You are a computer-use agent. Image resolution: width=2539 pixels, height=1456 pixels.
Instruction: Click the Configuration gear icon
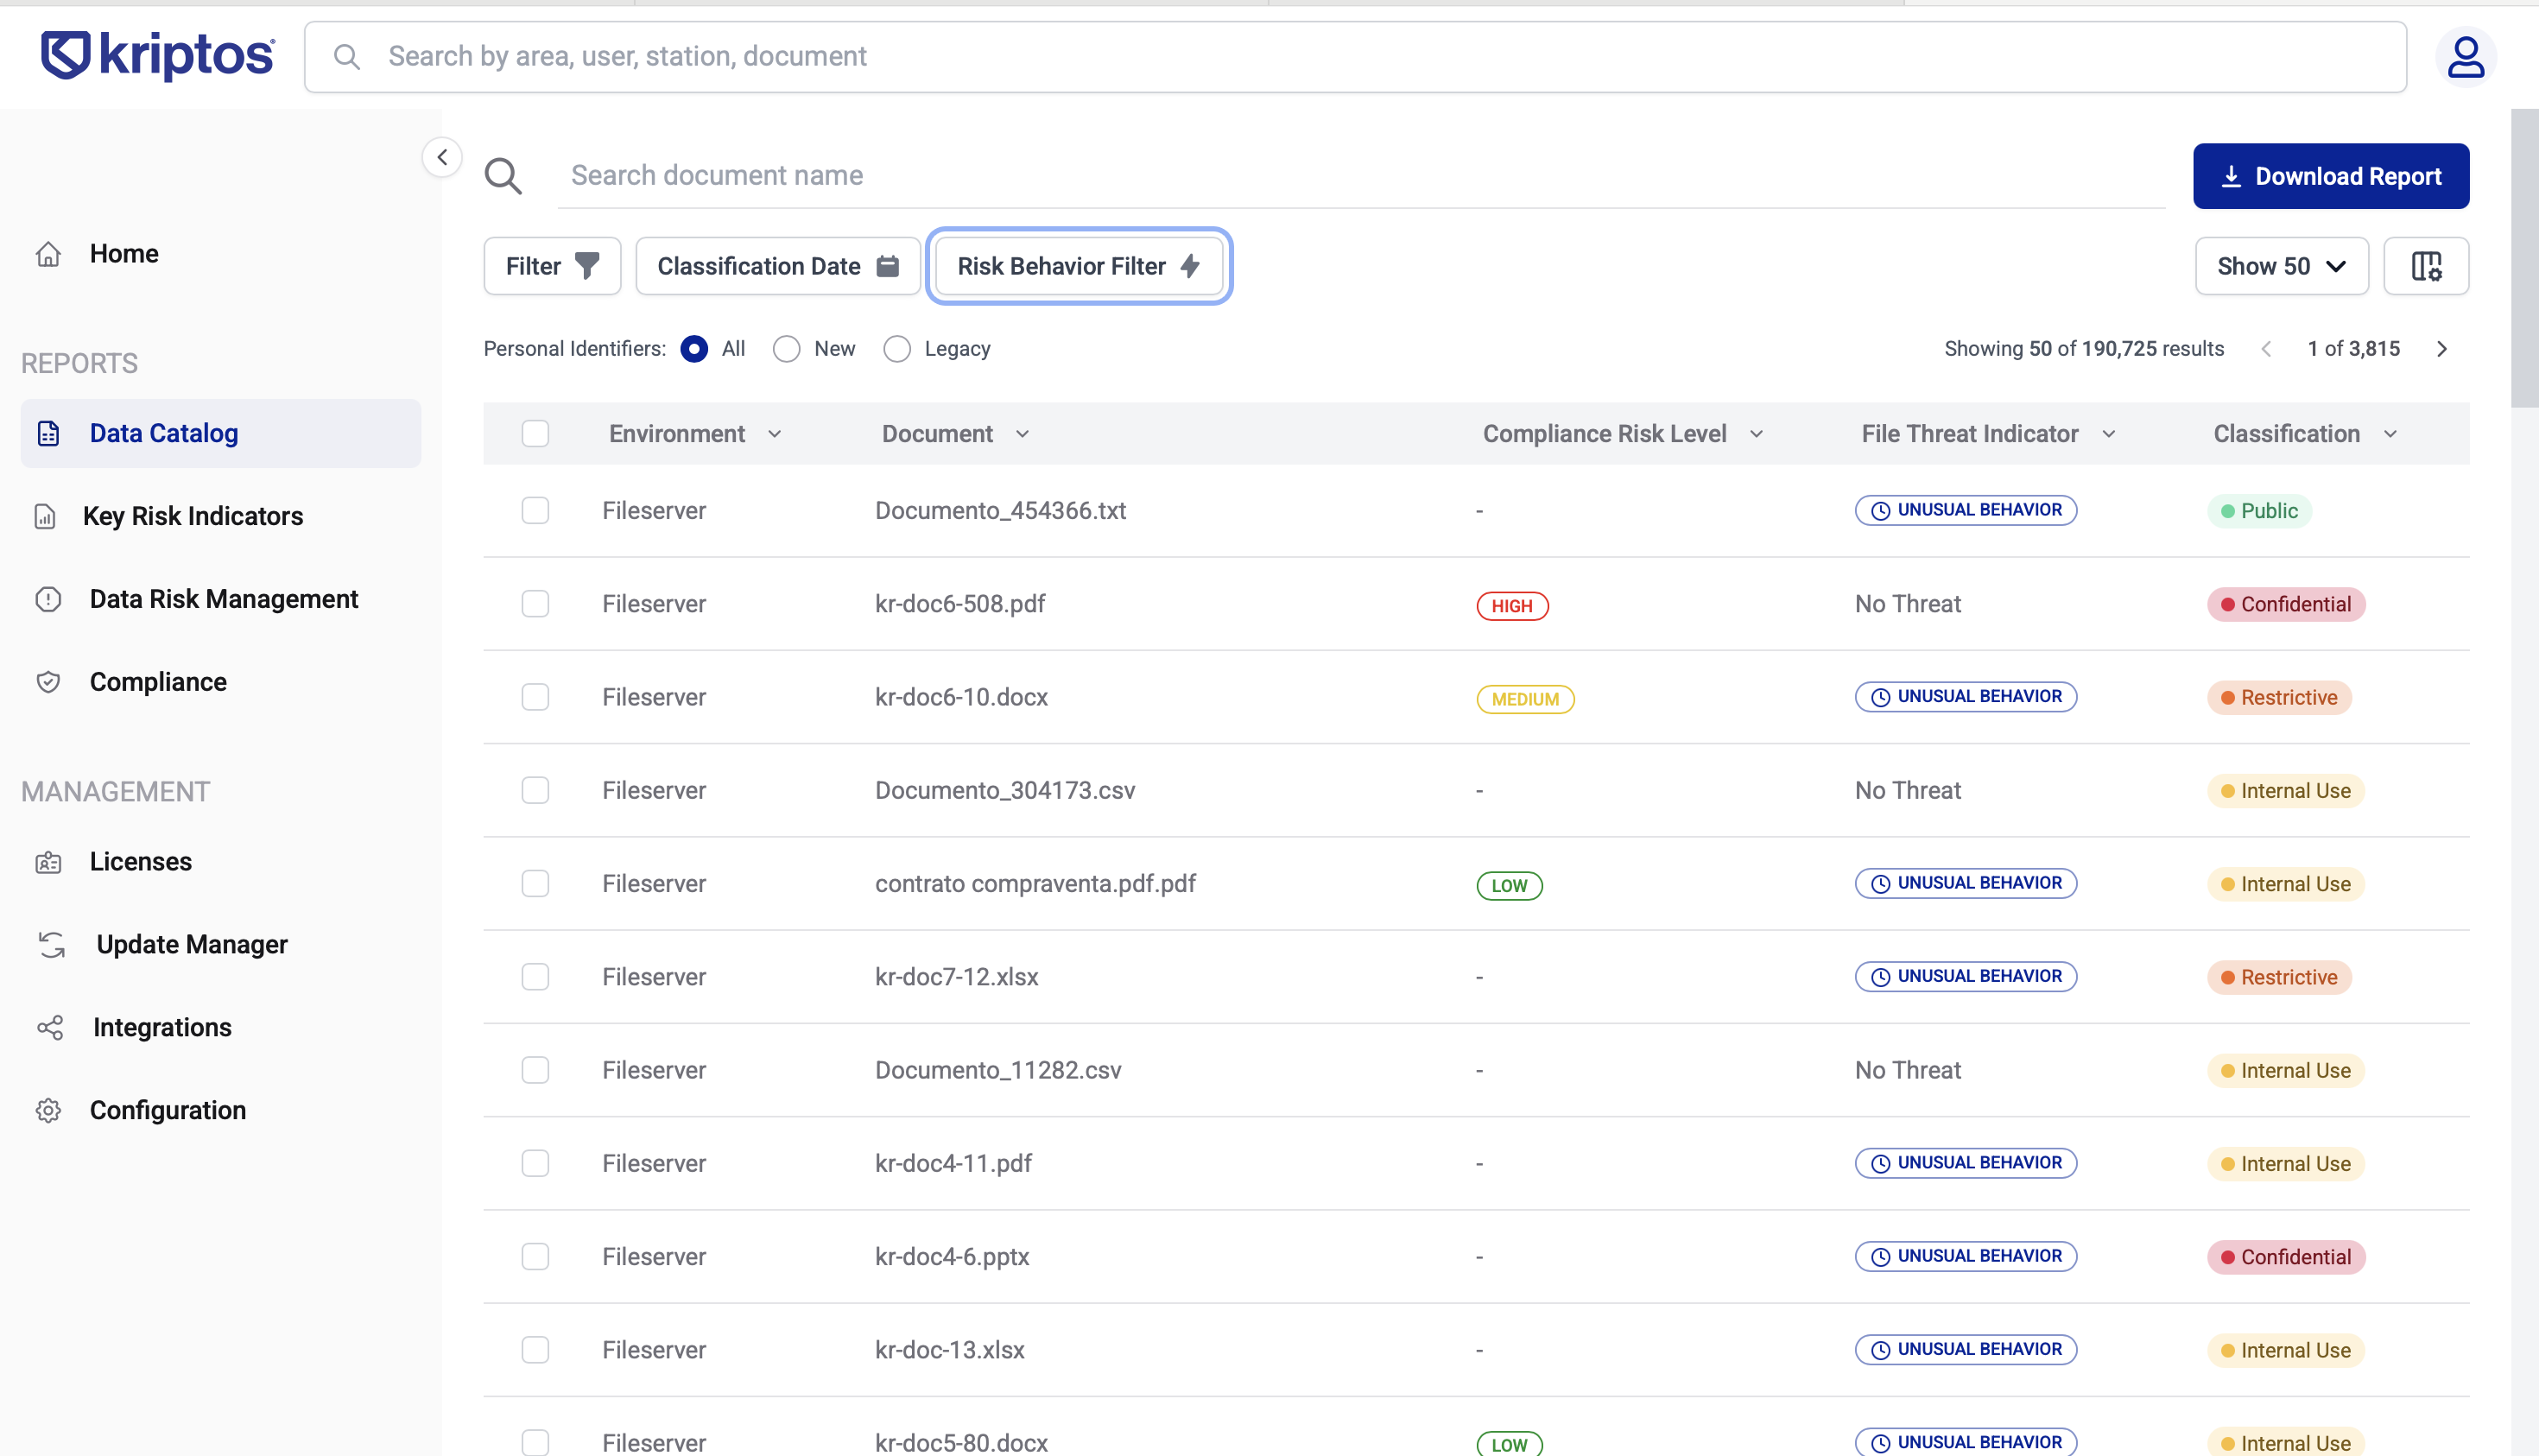pos(48,1110)
